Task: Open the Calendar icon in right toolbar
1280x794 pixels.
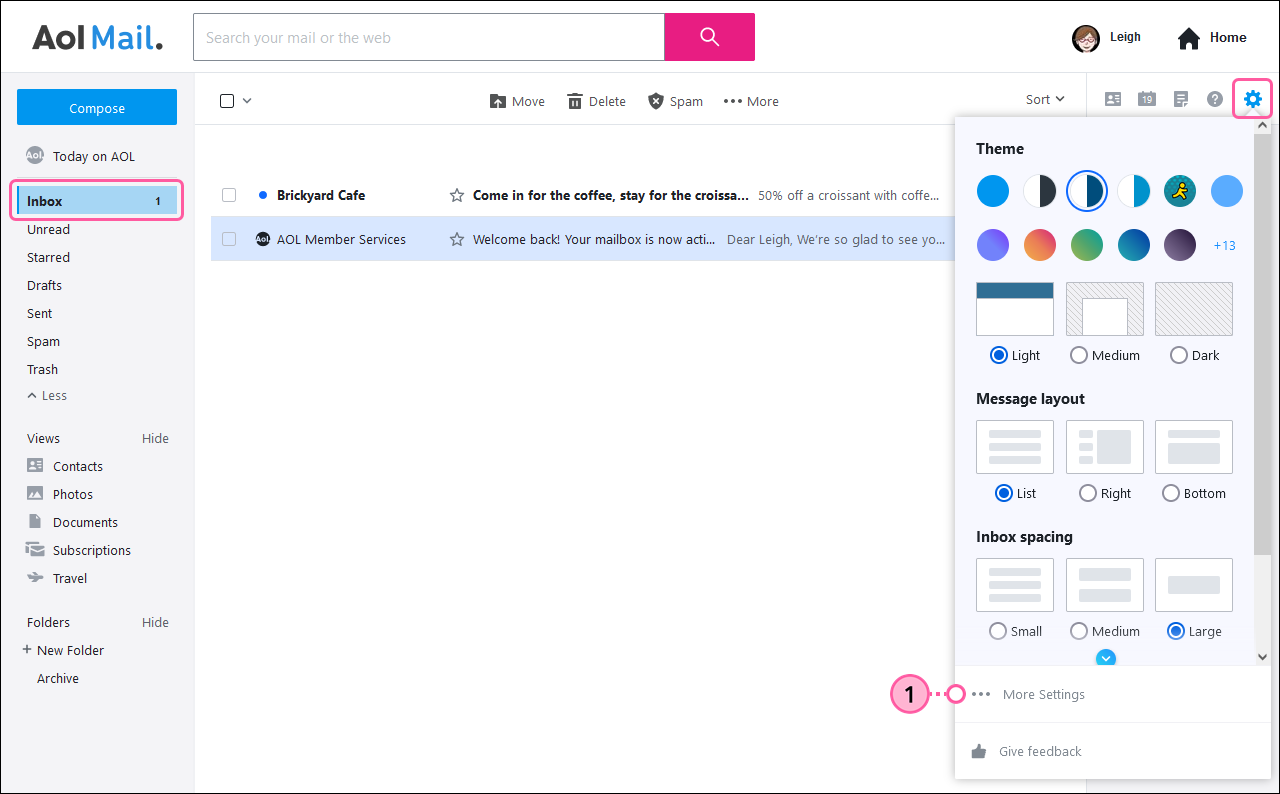Action: [x=1147, y=99]
